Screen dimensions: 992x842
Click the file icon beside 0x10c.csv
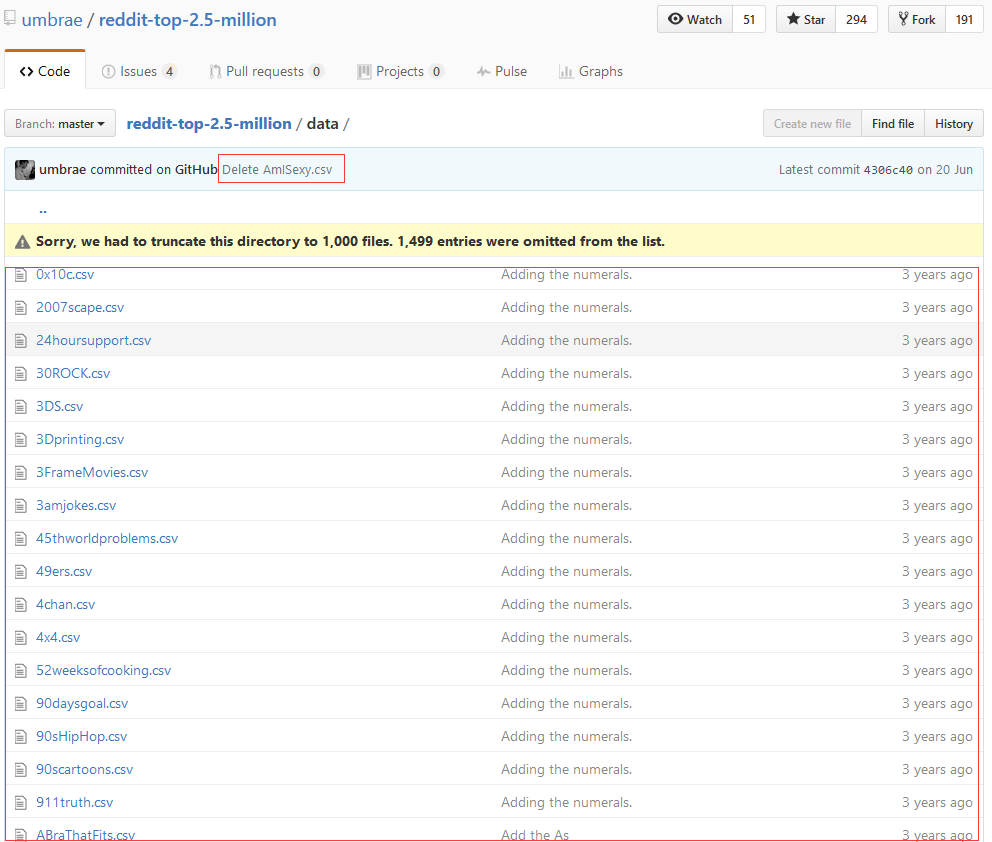point(21,275)
